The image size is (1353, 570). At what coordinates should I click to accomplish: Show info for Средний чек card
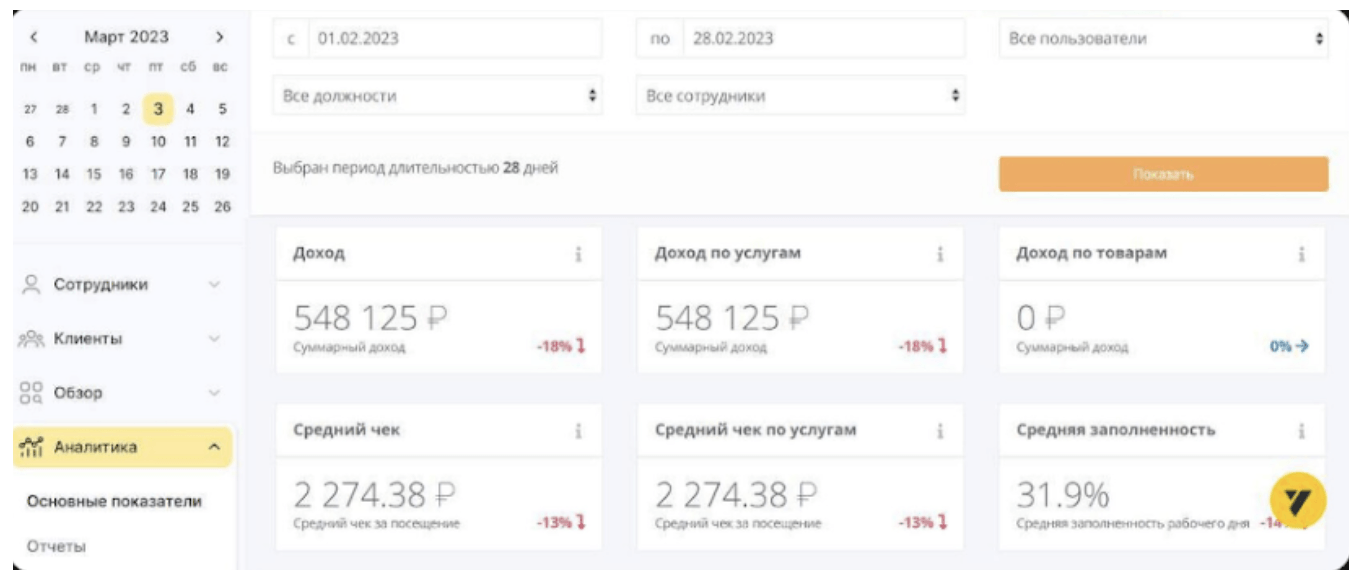pos(578,431)
